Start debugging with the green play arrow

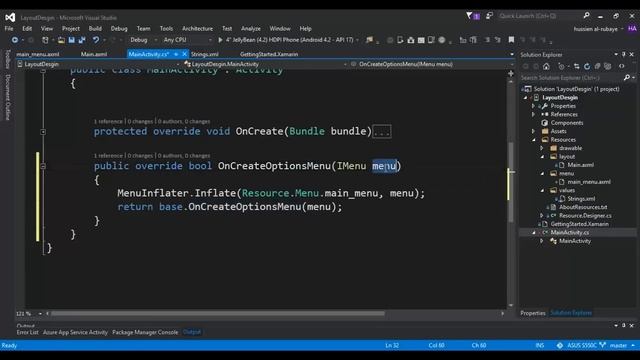tap(220, 40)
